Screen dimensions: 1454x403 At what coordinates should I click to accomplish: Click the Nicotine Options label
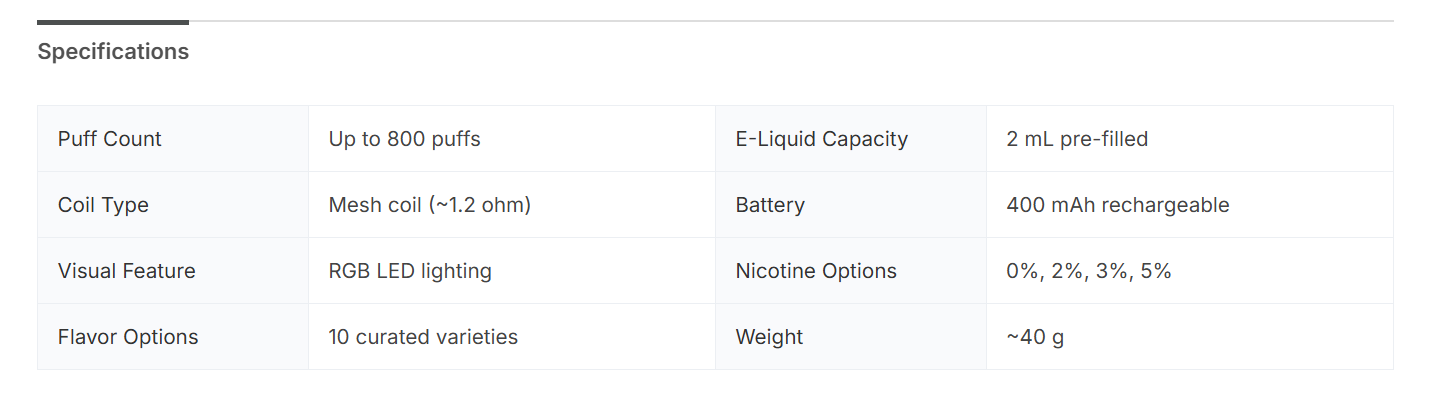click(816, 271)
